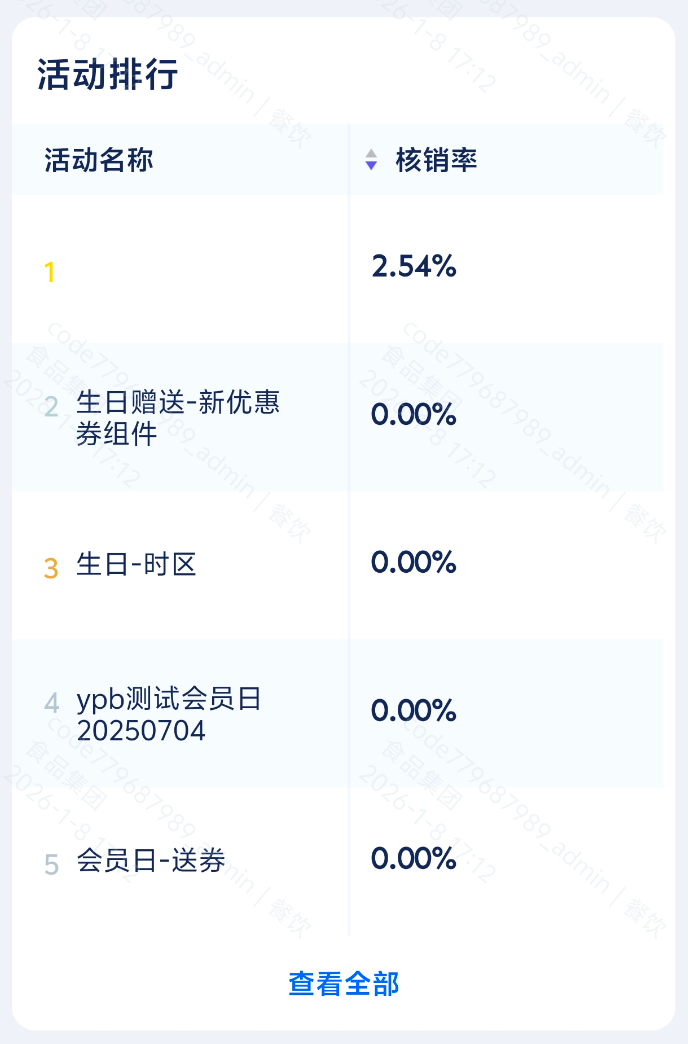Click the 2.54% redemption rate value
Screen dimensions: 688x1044
click(x=414, y=267)
